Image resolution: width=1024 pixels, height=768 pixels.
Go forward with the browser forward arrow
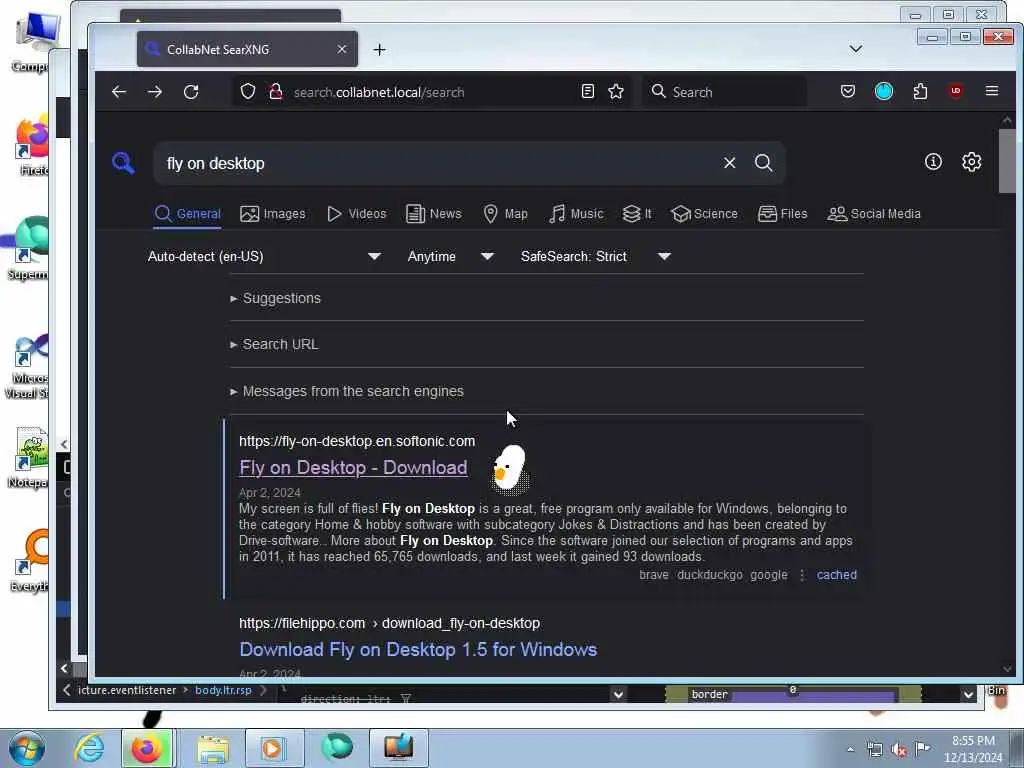[155, 92]
